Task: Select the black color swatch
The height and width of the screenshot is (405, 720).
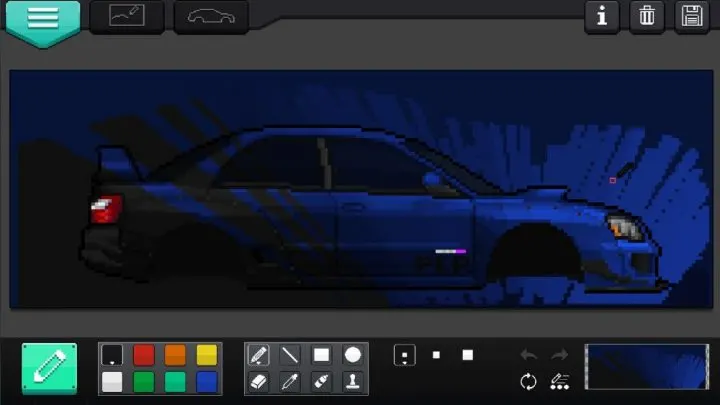Action: tap(113, 355)
